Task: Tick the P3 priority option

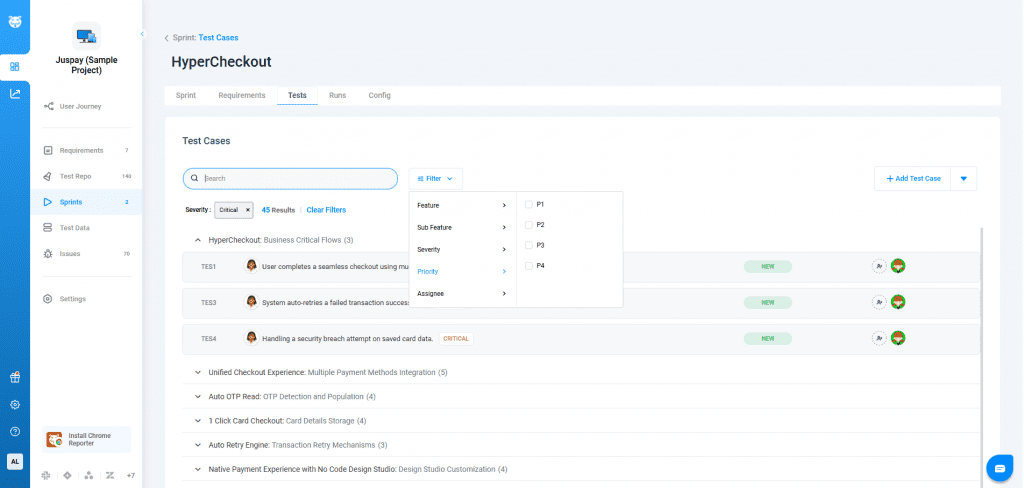Action: coord(529,245)
